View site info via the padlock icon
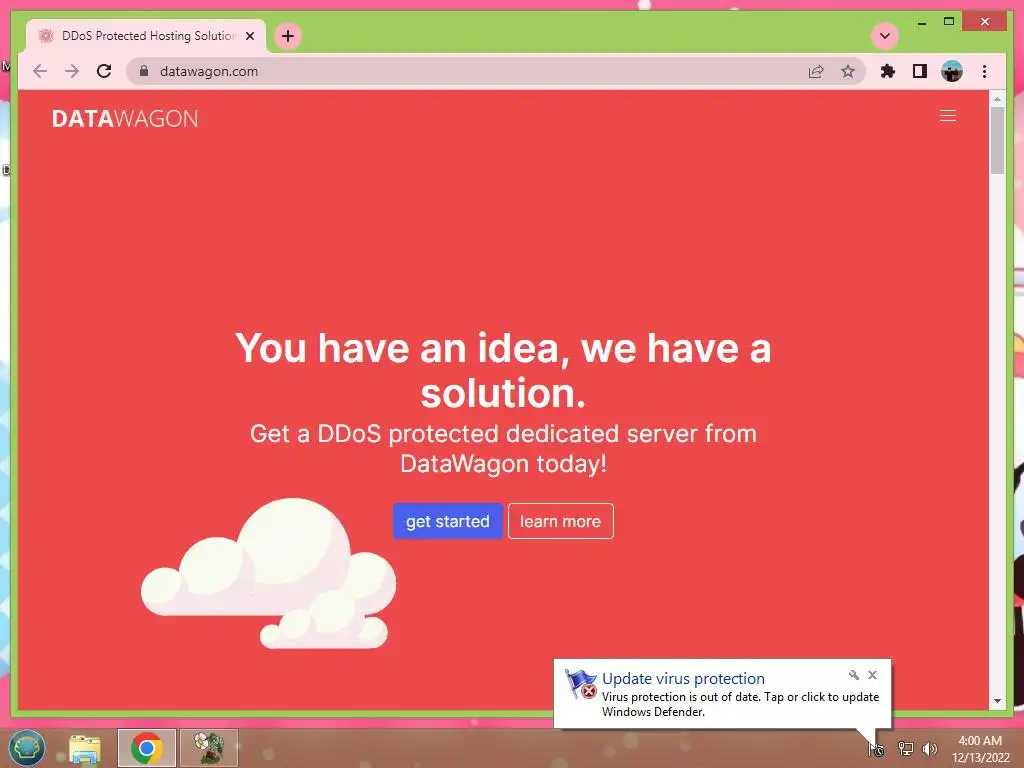1024x768 pixels. [x=144, y=71]
